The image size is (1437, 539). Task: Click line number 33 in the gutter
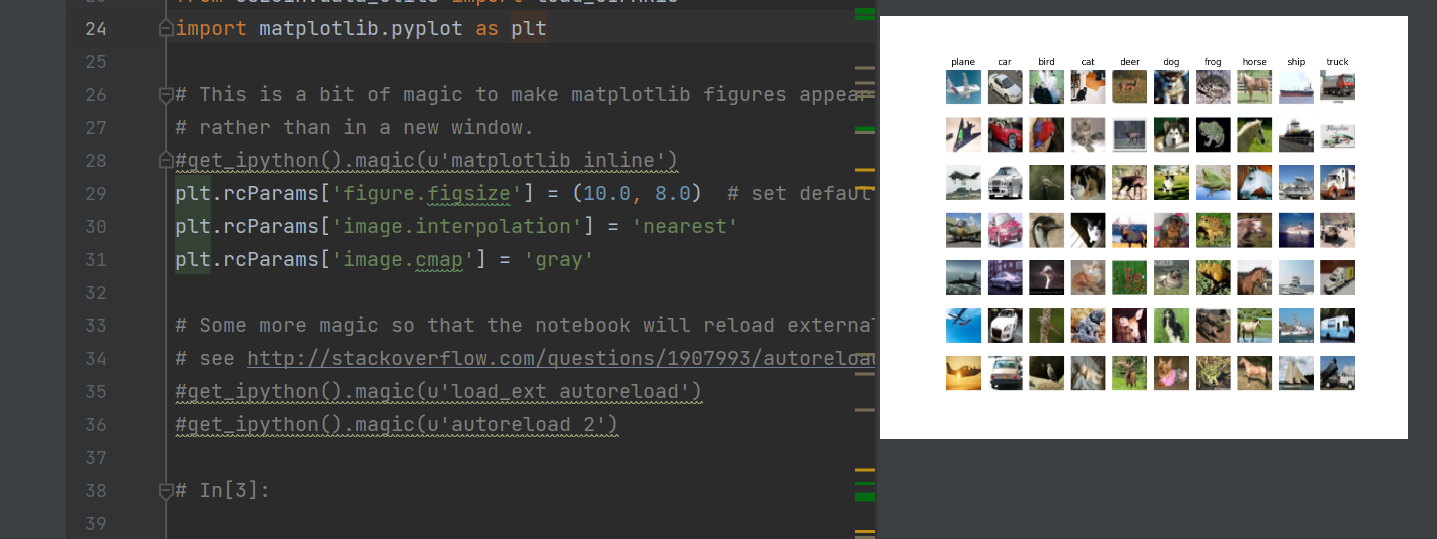[x=96, y=326]
